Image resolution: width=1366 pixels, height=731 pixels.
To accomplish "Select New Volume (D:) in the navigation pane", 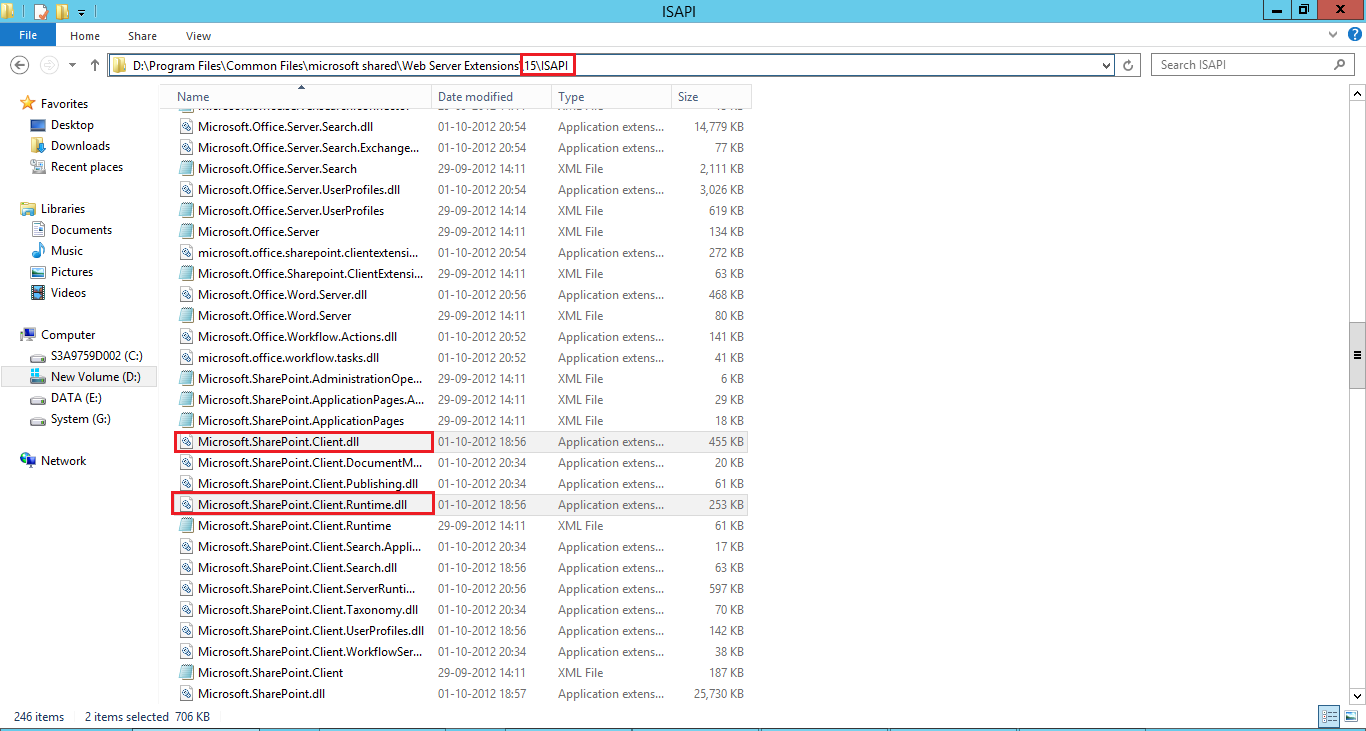I will (79, 377).
